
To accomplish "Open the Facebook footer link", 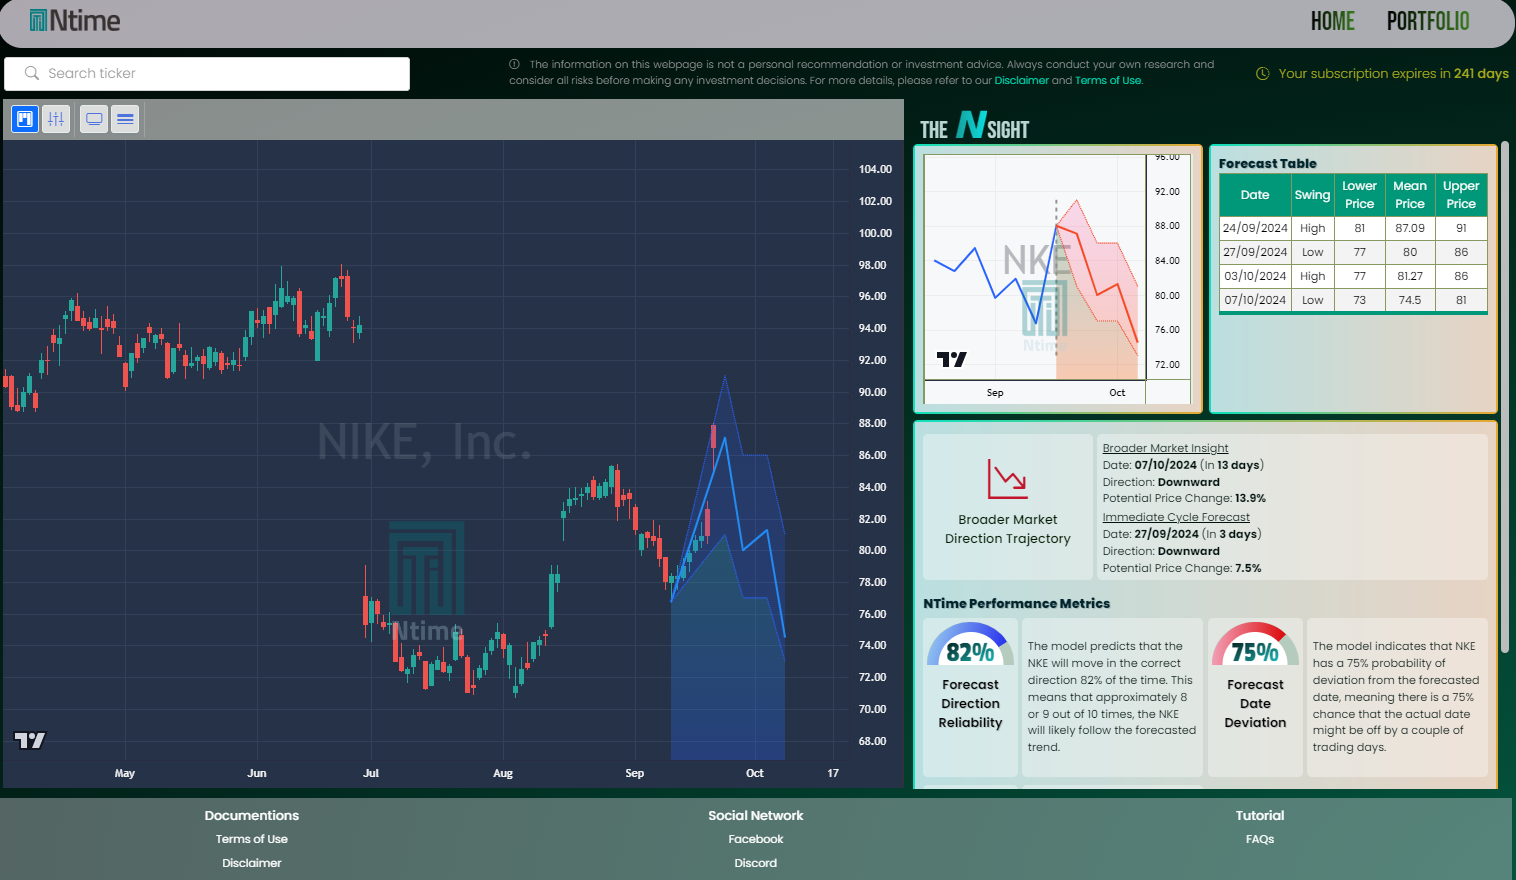I will (x=756, y=839).
